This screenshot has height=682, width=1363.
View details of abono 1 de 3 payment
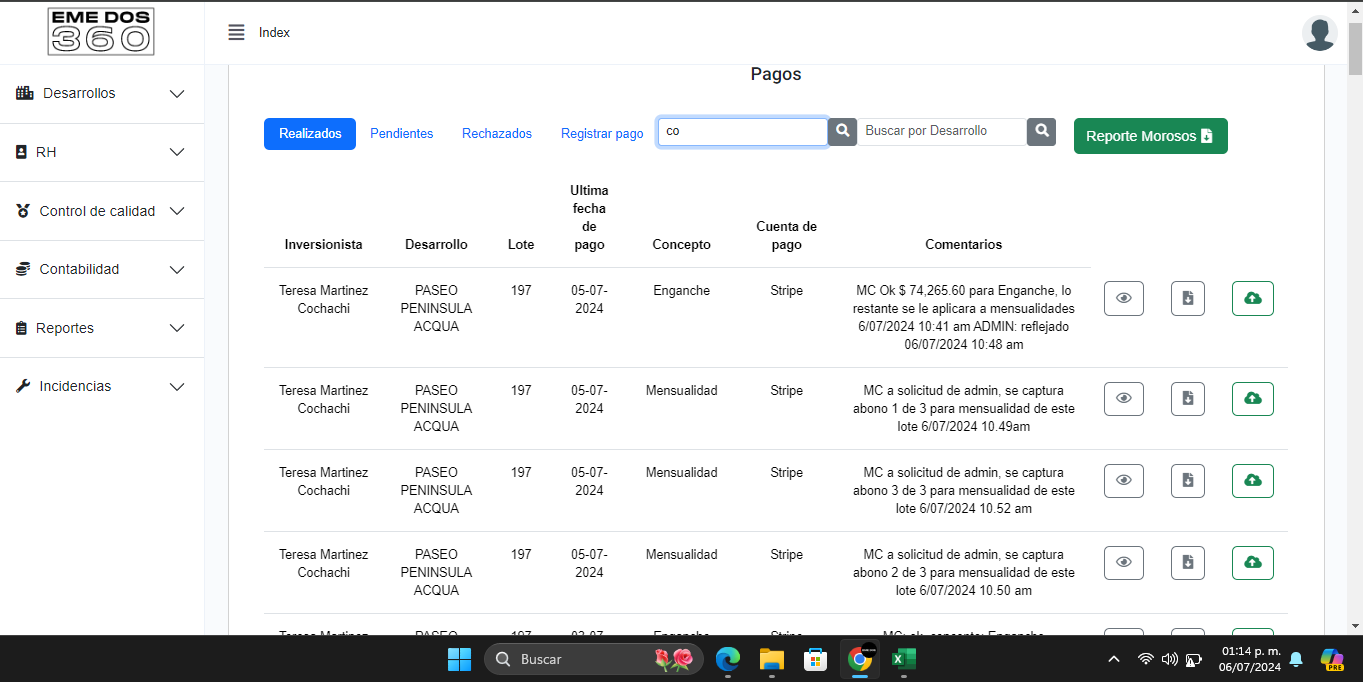coord(1123,398)
